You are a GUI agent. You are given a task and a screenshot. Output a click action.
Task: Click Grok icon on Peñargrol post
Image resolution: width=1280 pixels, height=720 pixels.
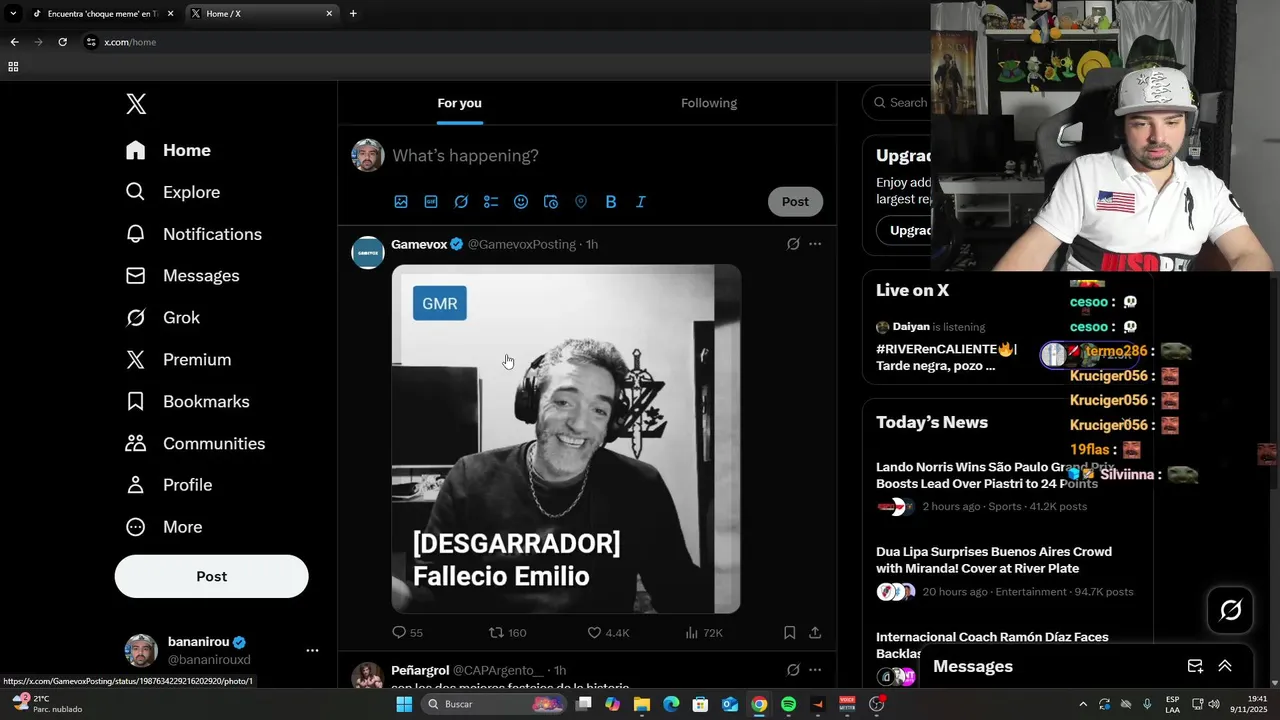click(x=793, y=670)
